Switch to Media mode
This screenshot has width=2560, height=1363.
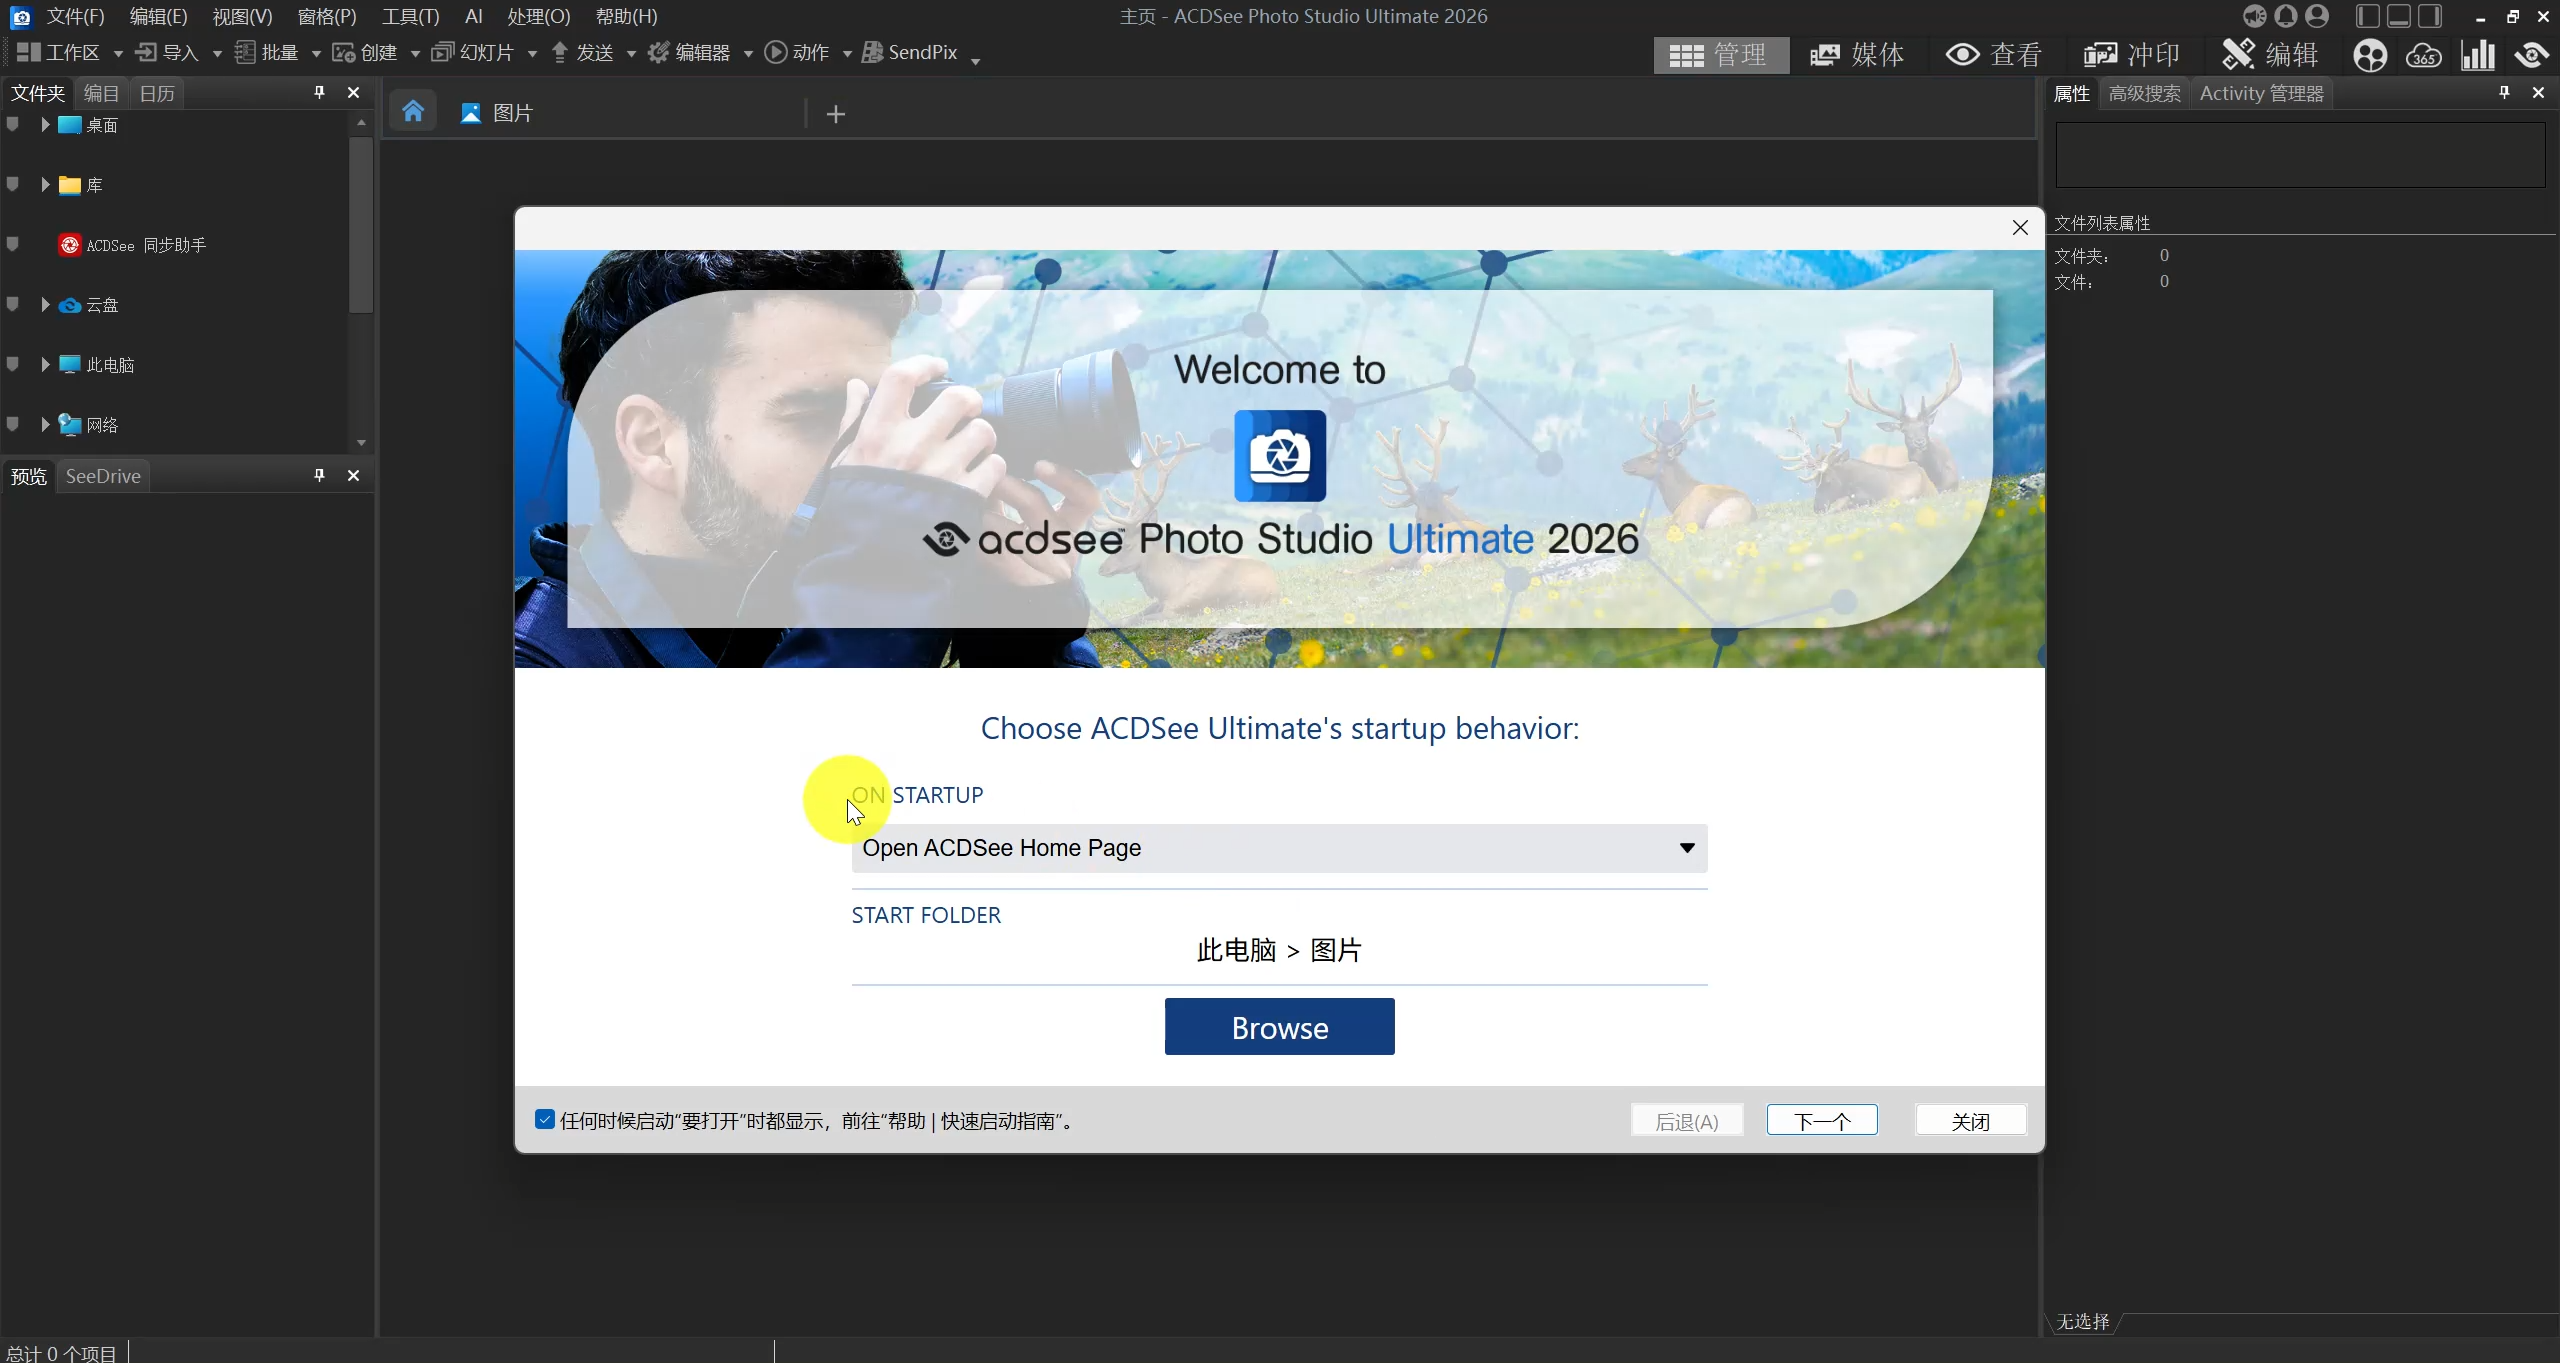click(x=1857, y=55)
